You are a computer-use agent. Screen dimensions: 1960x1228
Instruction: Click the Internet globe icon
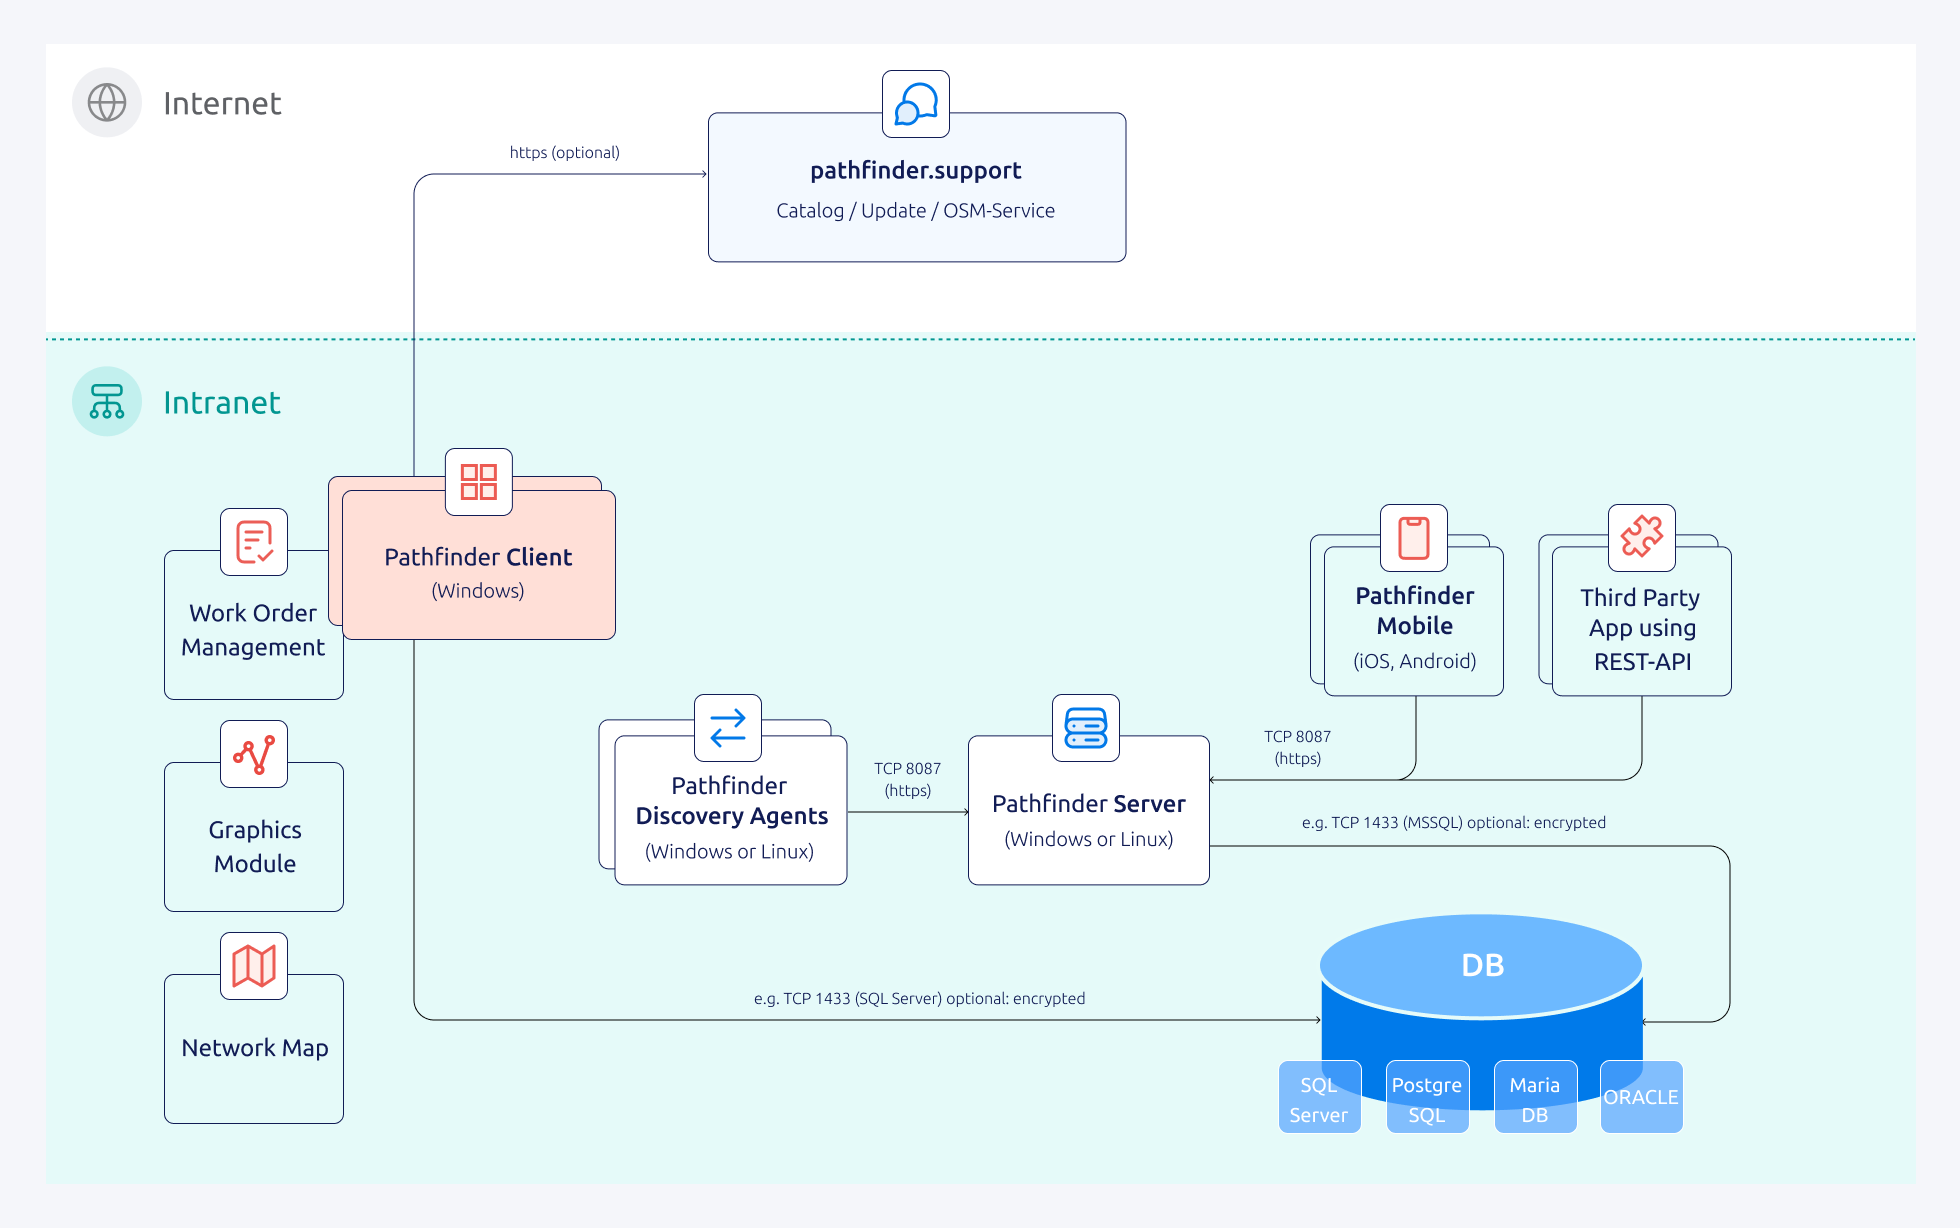click(x=107, y=102)
